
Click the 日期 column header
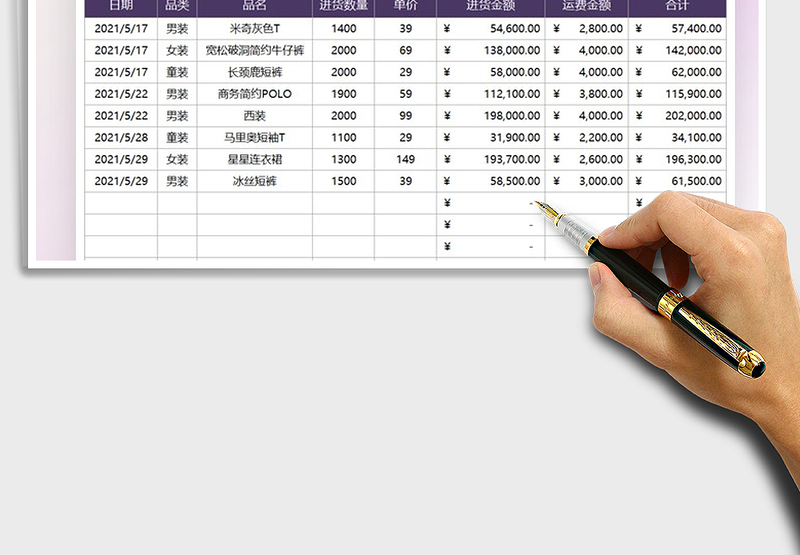pos(121,6)
